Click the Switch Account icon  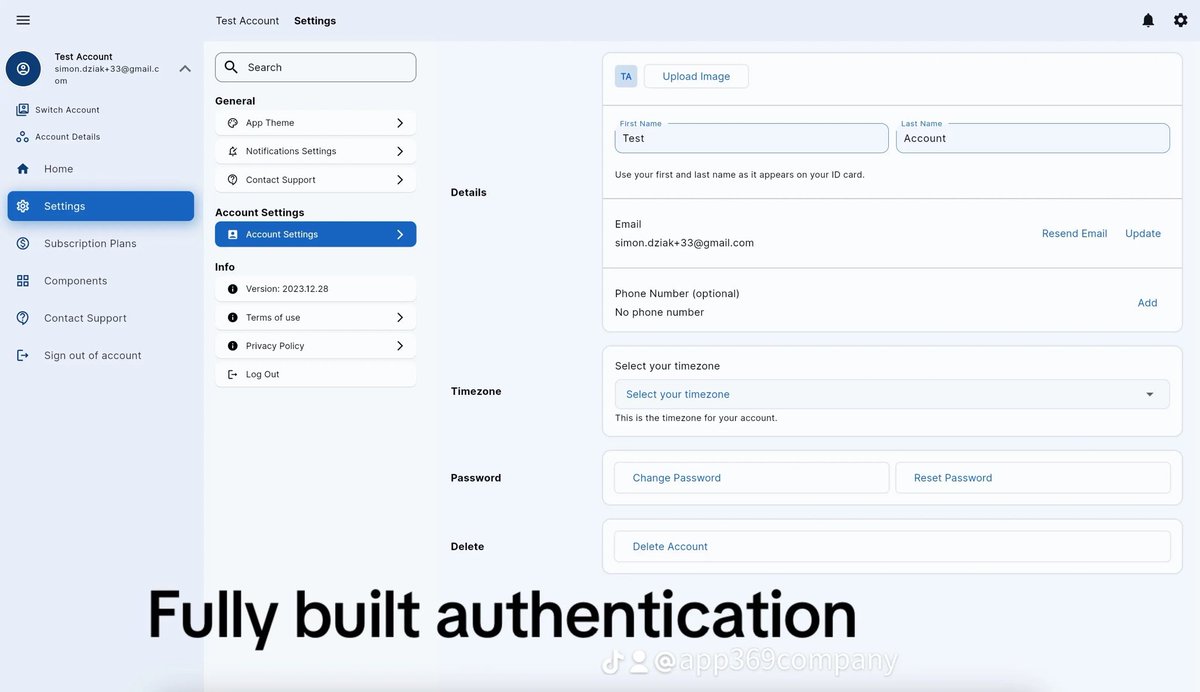[x=22, y=110]
